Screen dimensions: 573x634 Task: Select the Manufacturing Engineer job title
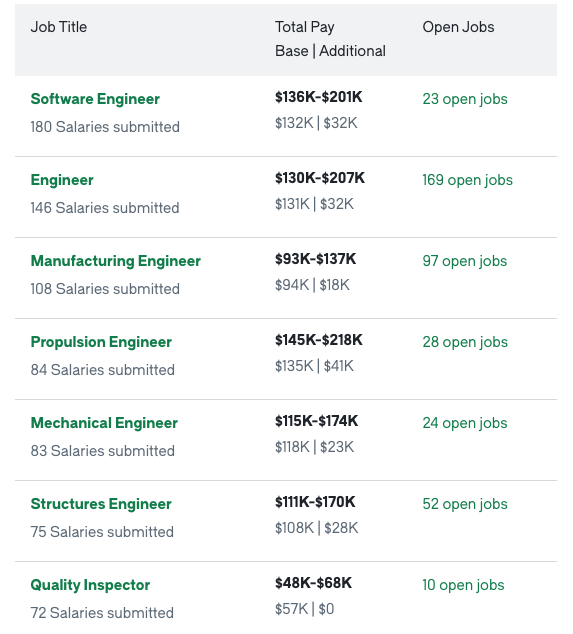[116, 261]
